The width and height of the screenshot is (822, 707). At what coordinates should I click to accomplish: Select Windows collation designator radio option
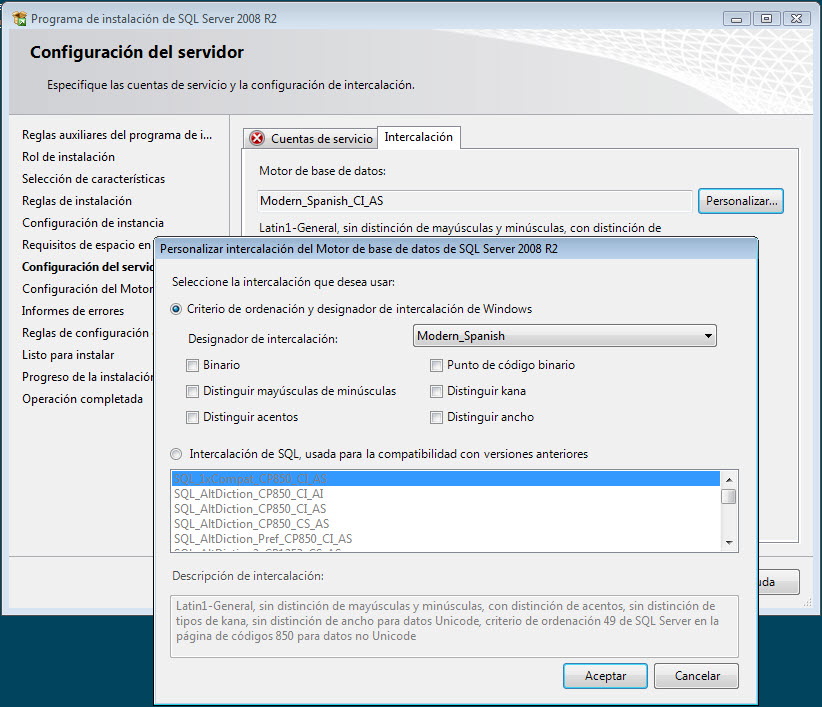[176, 309]
